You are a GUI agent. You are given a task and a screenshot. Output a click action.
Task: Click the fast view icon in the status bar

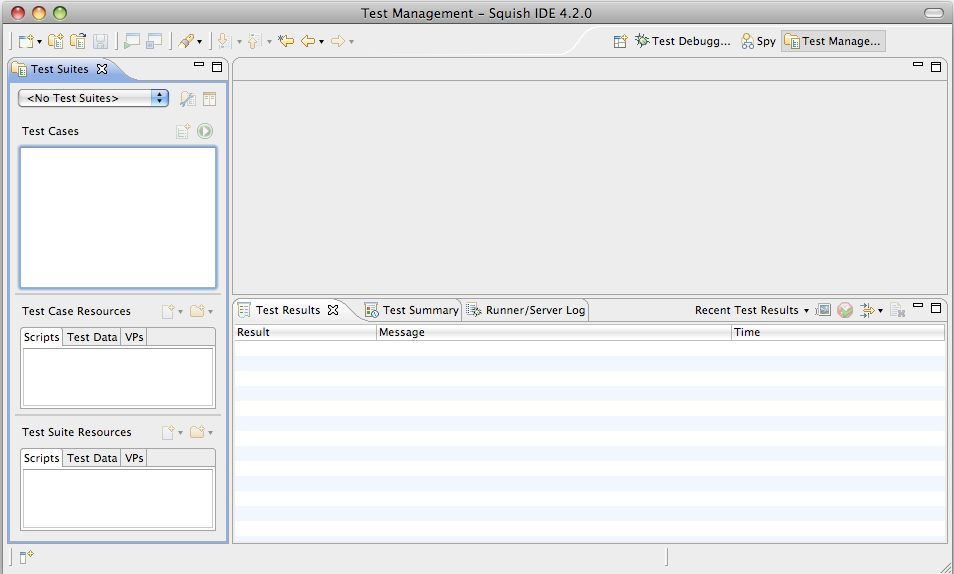click(26, 557)
